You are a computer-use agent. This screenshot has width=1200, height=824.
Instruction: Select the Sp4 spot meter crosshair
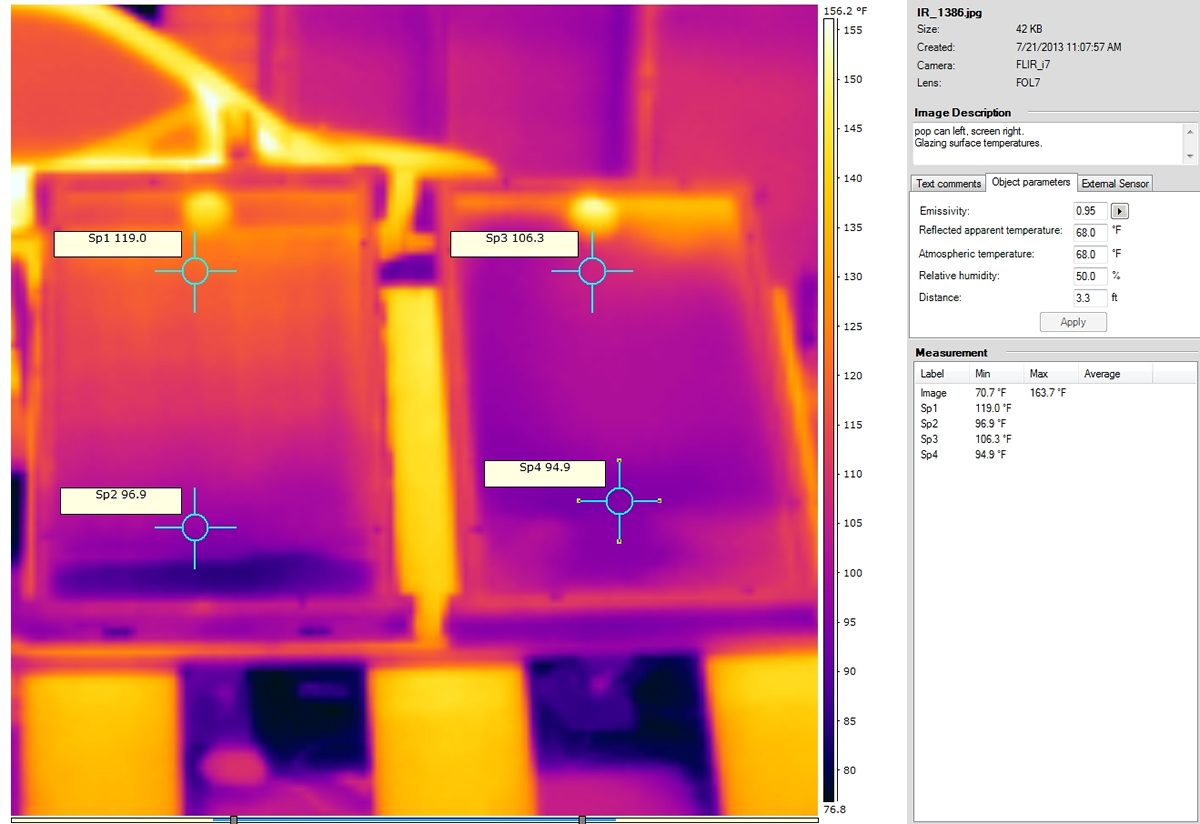(619, 501)
